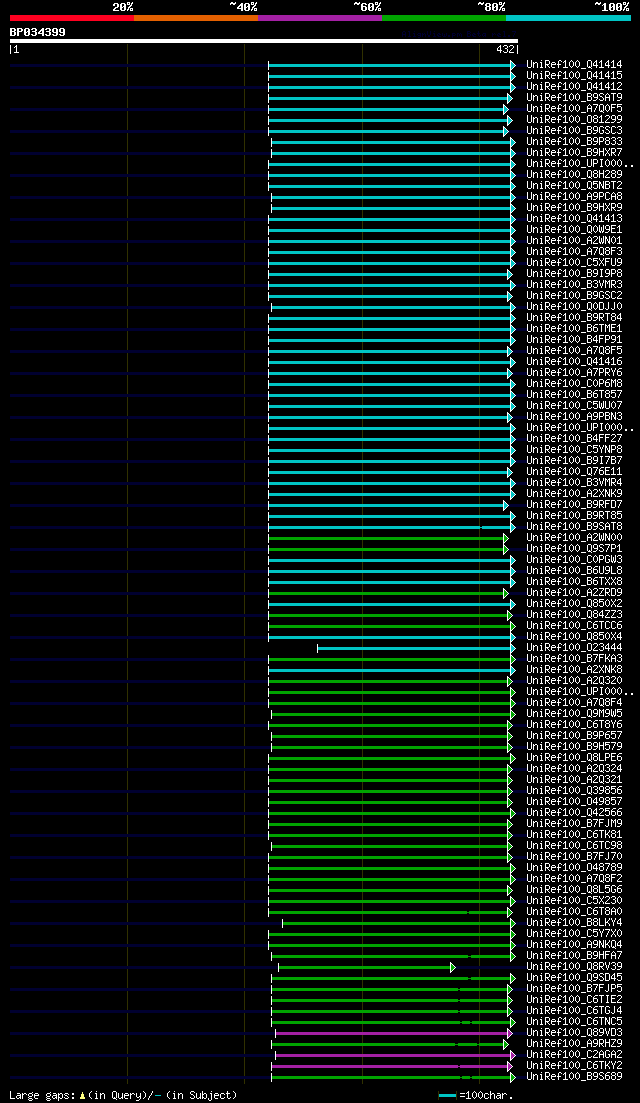
Task: Click the green ~80% identity legend segment
Action: tap(444, 18)
